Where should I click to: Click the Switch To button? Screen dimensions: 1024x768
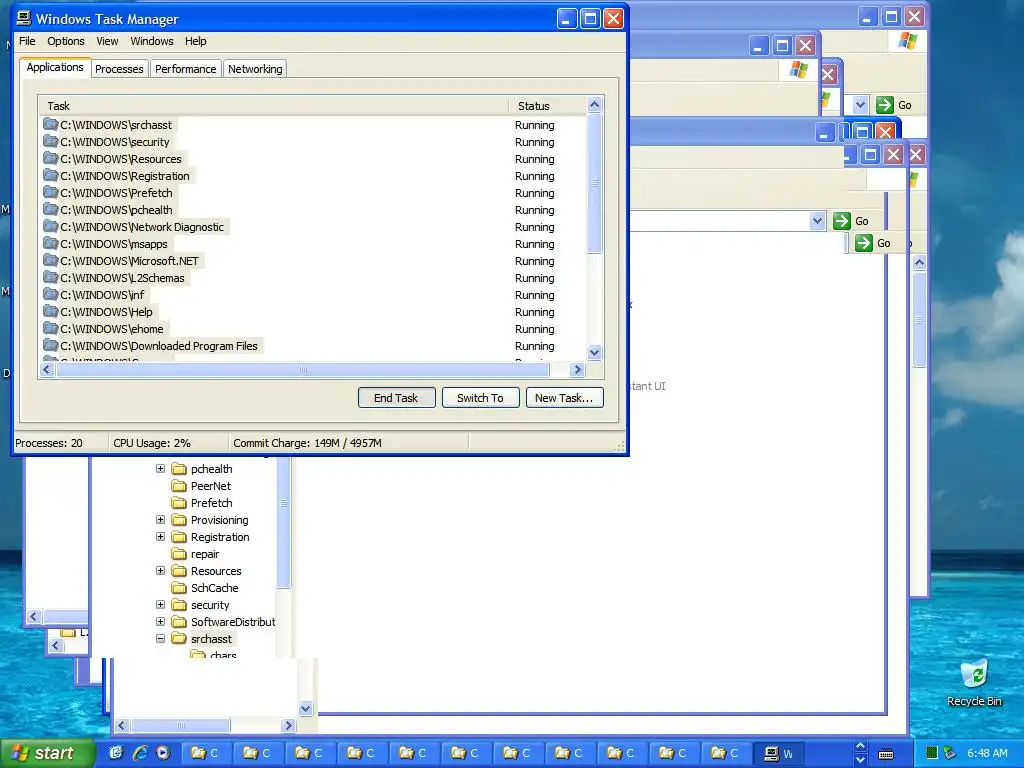point(481,398)
